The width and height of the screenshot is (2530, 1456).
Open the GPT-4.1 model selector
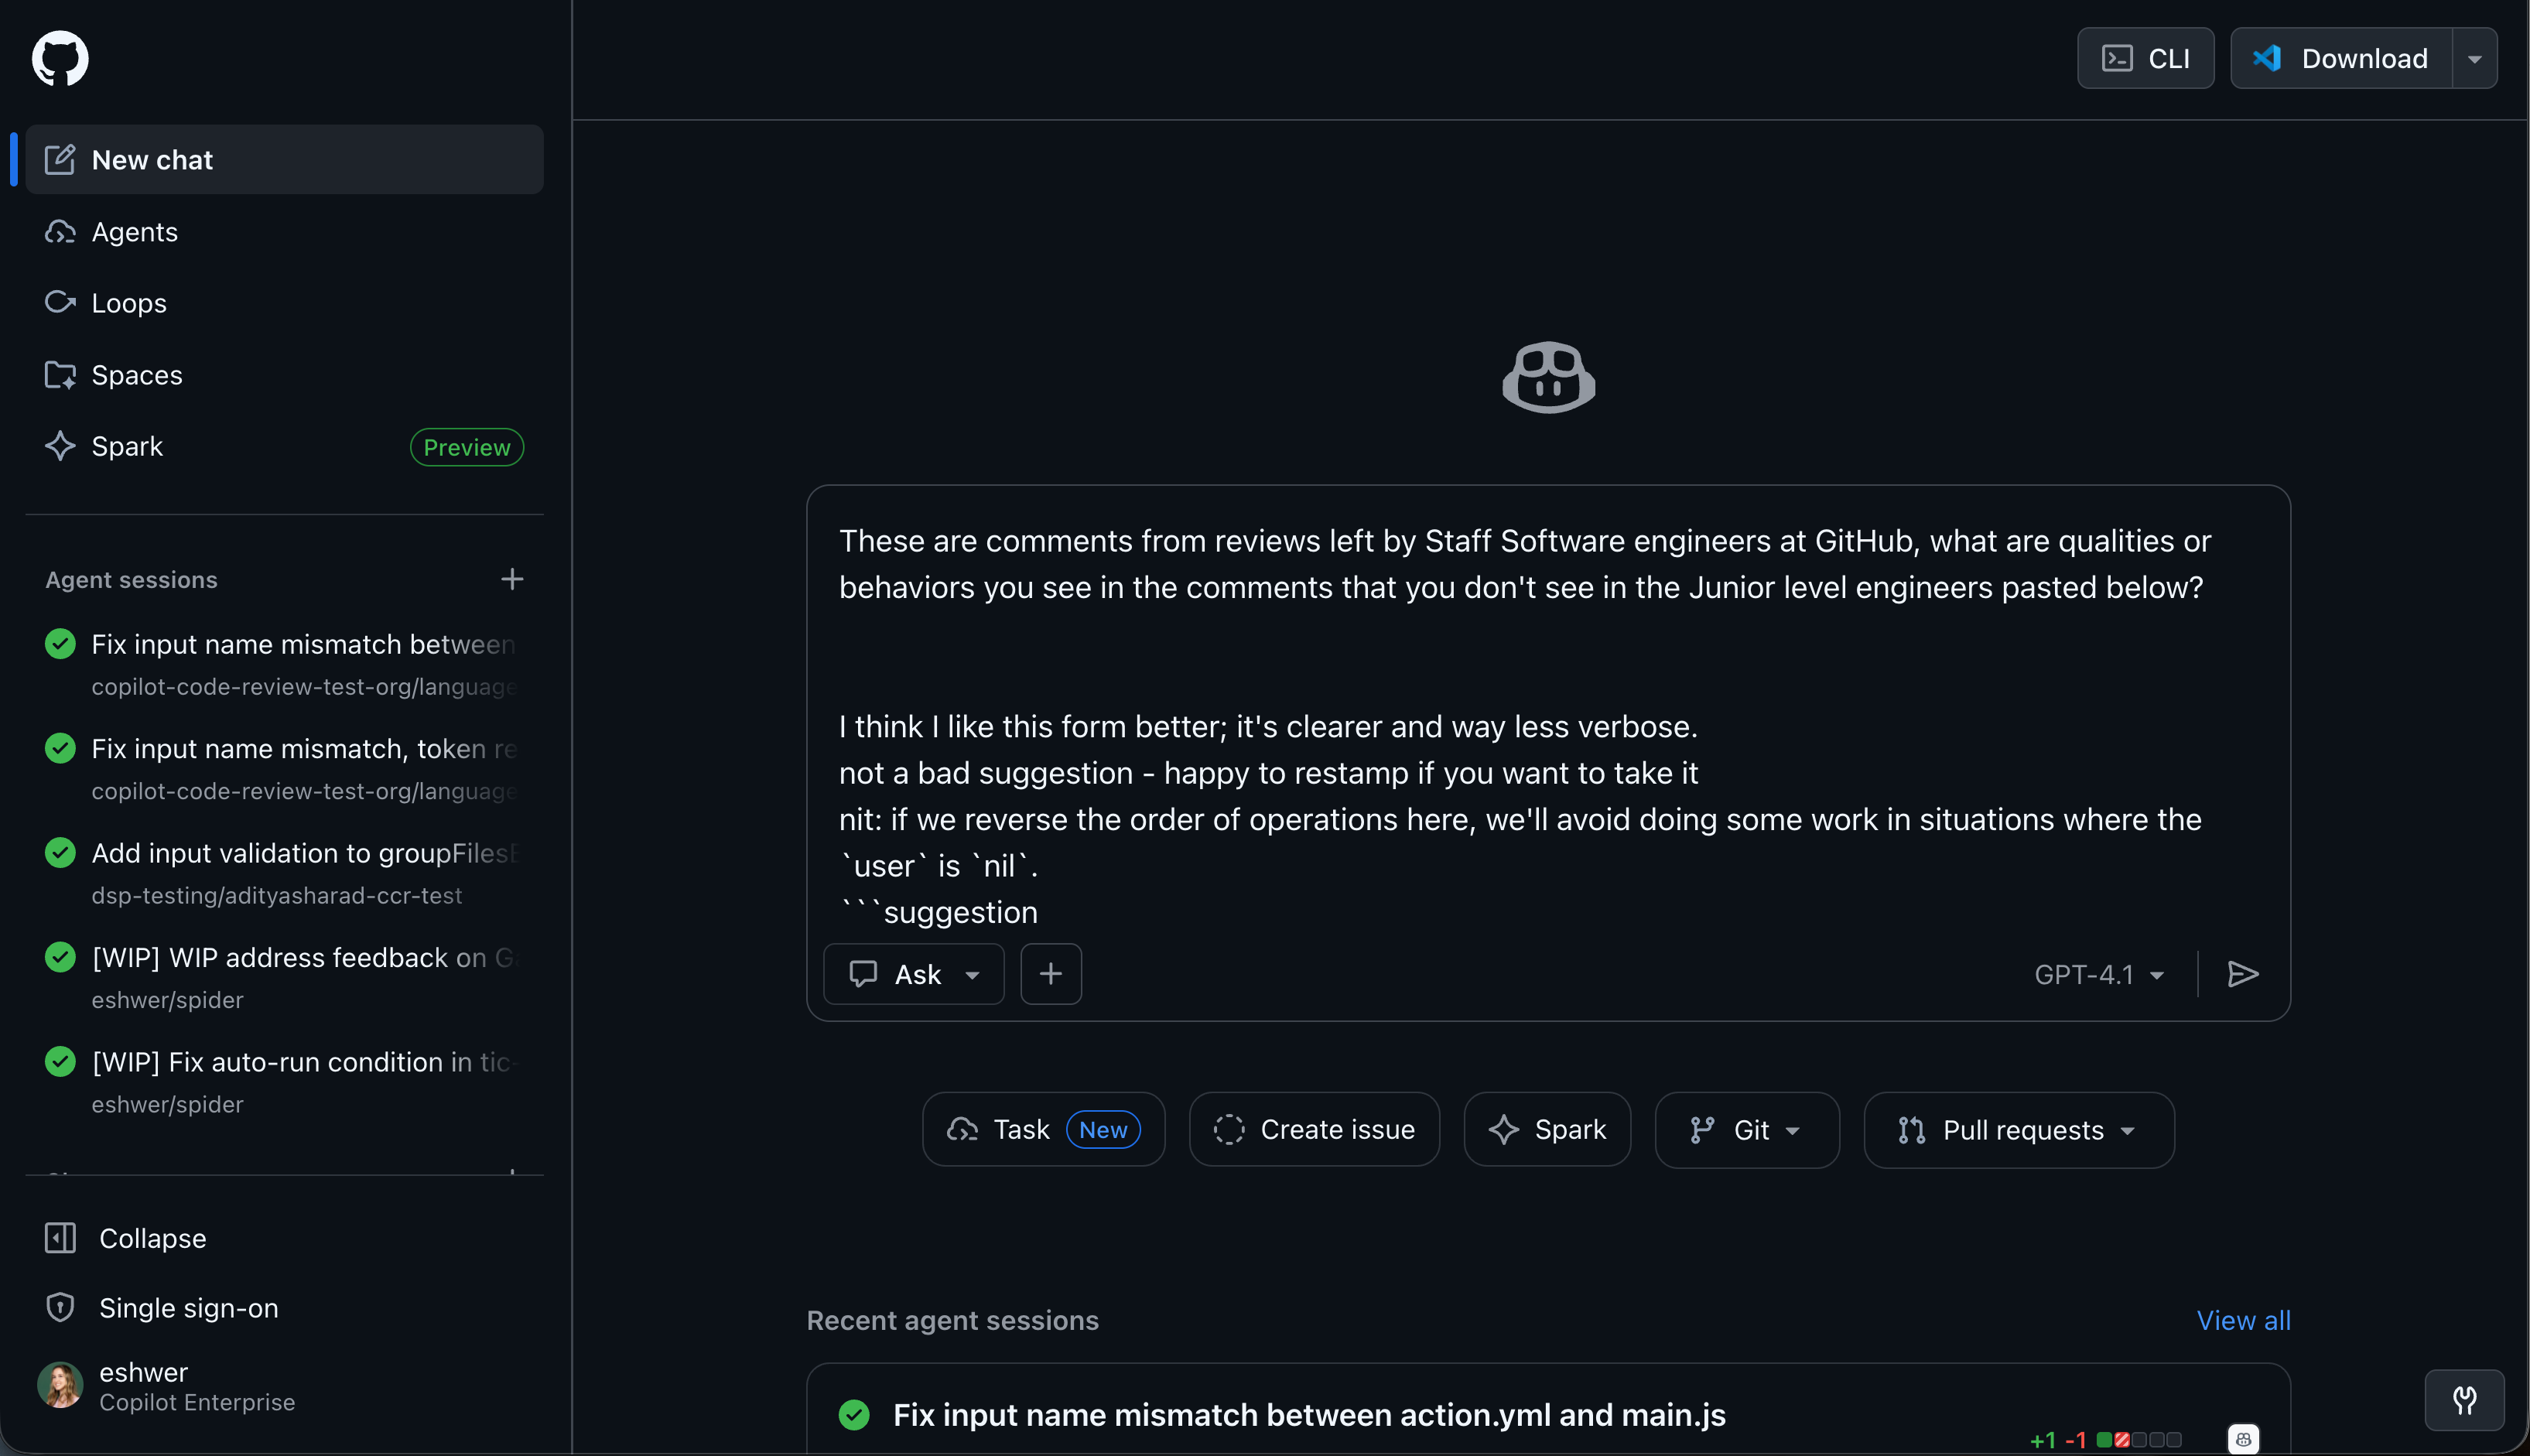point(2099,974)
